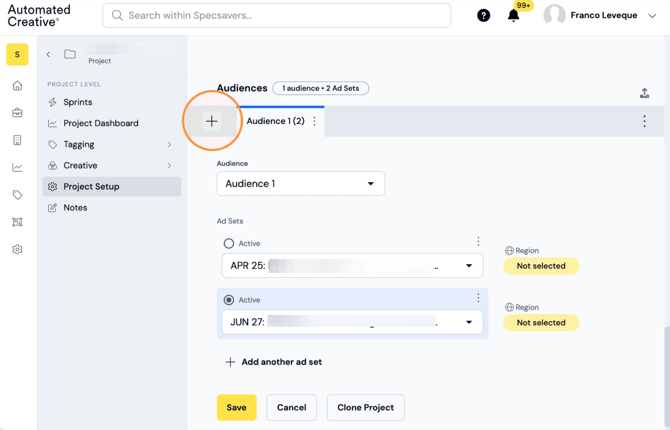Click the Search within Specsavers field
This screenshot has width=670, height=430.
(277, 15)
